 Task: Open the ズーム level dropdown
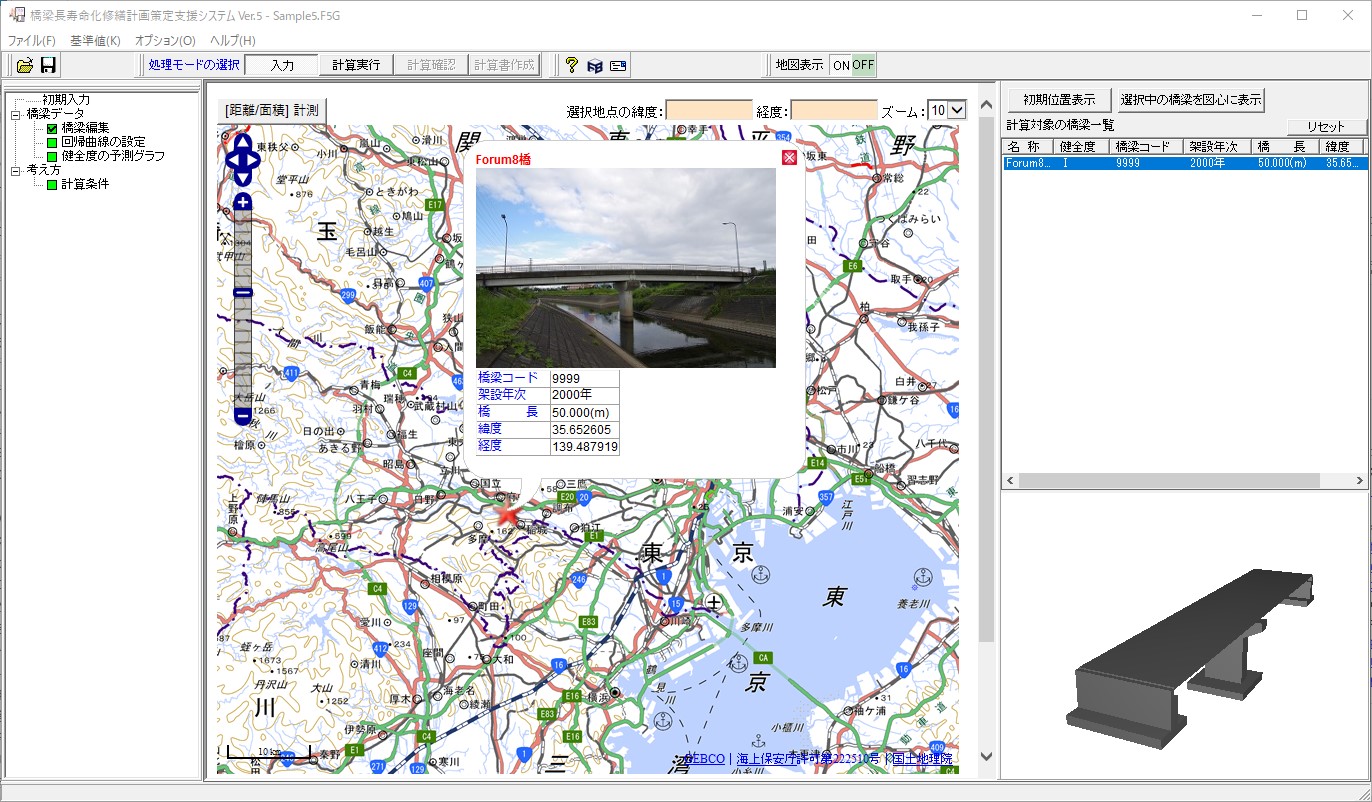pos(956,110)
